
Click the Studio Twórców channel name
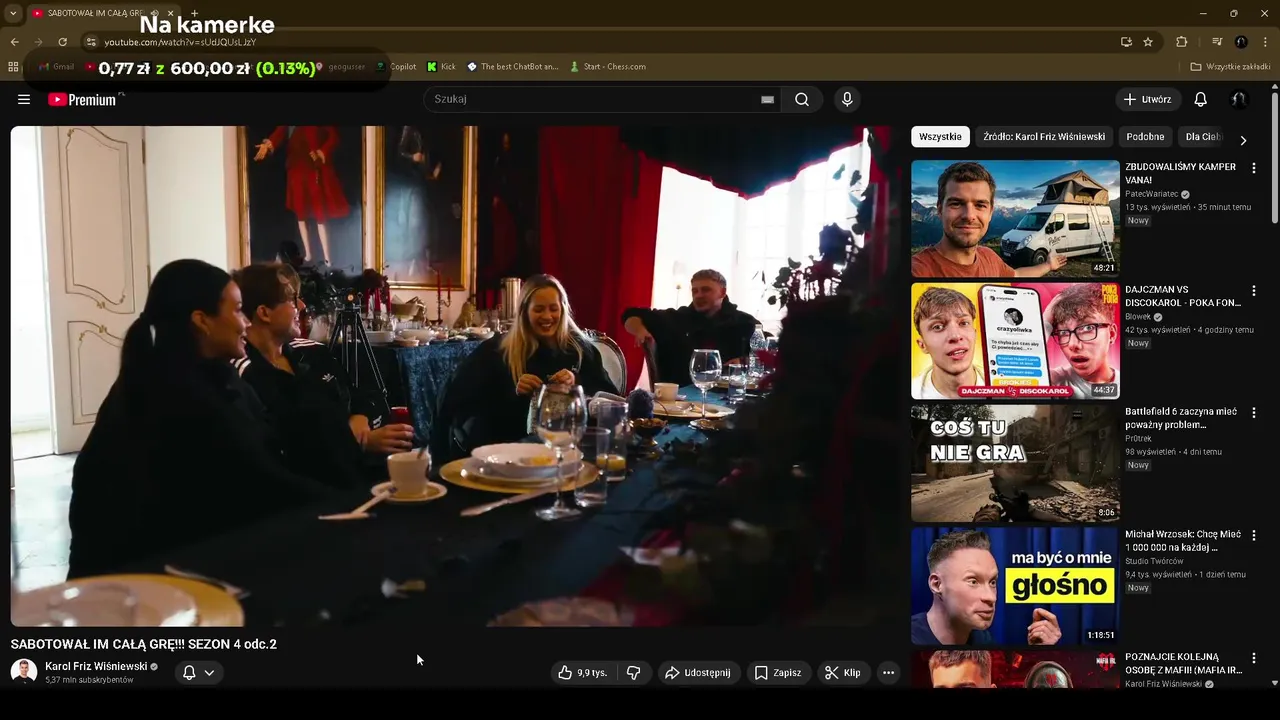[1154, 561]
